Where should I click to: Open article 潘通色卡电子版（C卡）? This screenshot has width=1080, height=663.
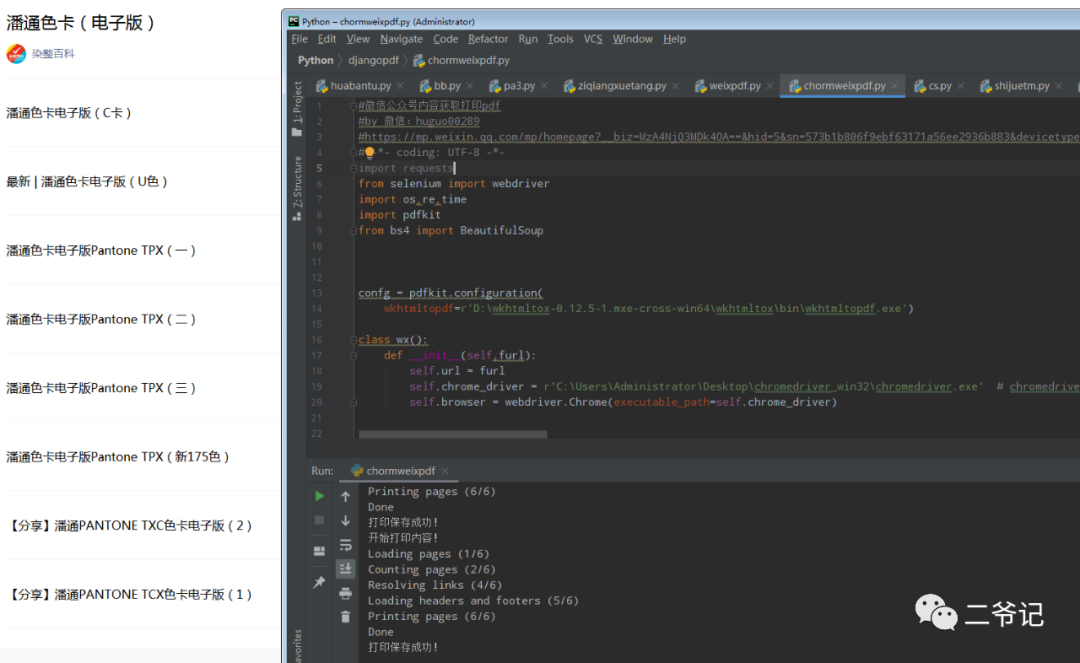click(x=69, y=113)
